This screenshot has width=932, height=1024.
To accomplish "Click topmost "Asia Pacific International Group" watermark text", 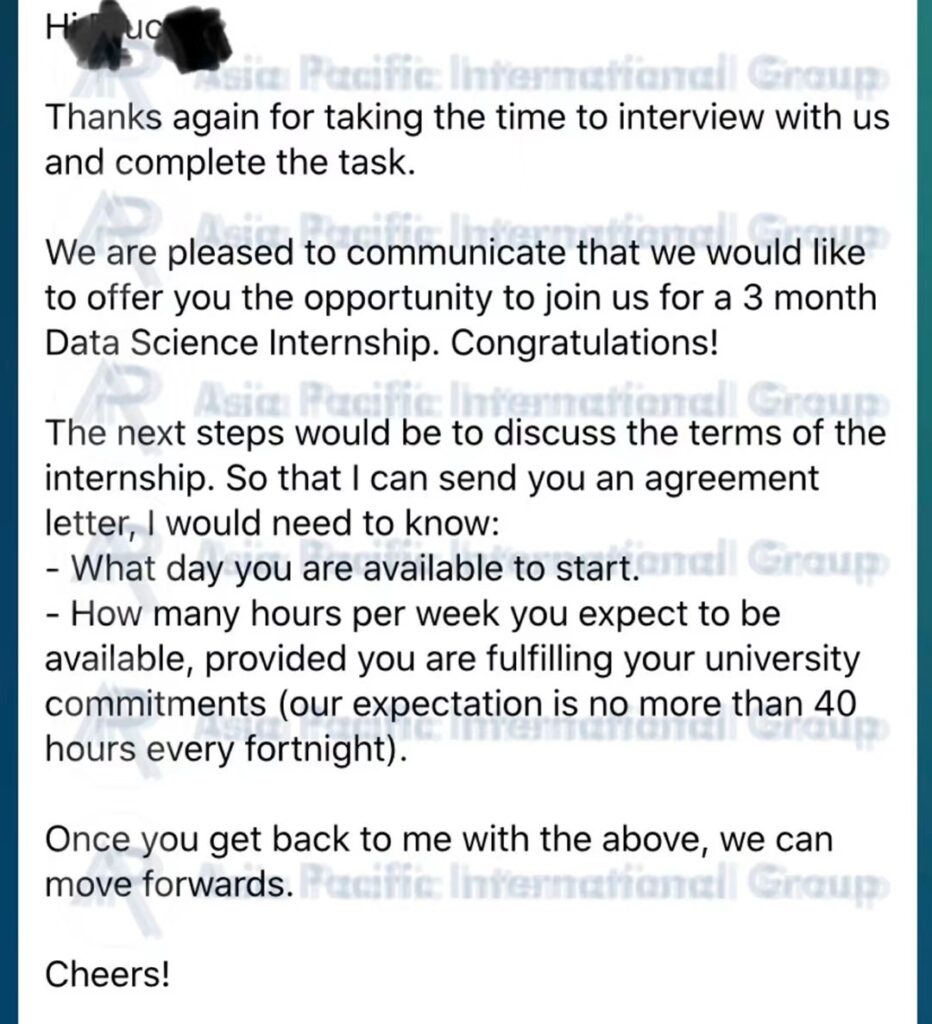I will [539, 81].
